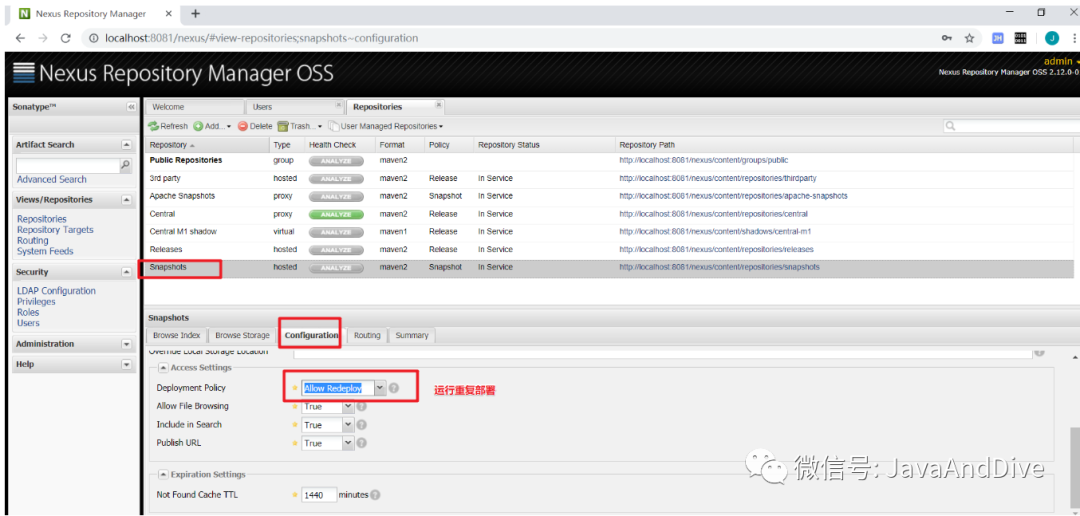
Task: Click Analyze button for Releases repository
Action: coord(335,249)
